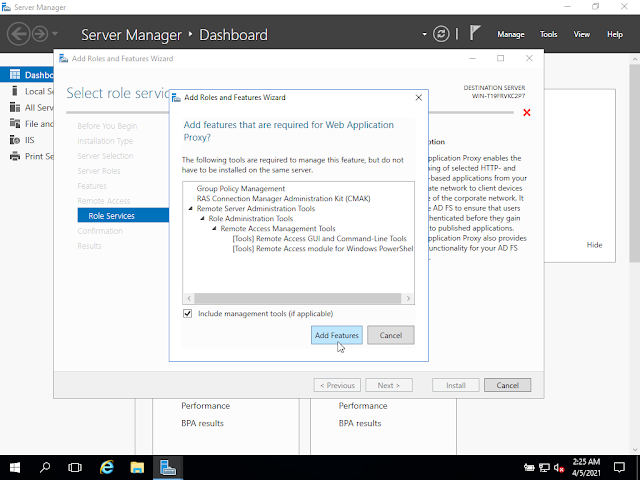Click the right tile's BPA results link
The image size is (640, 480).
pyautogui.click(x=360, y=423)
